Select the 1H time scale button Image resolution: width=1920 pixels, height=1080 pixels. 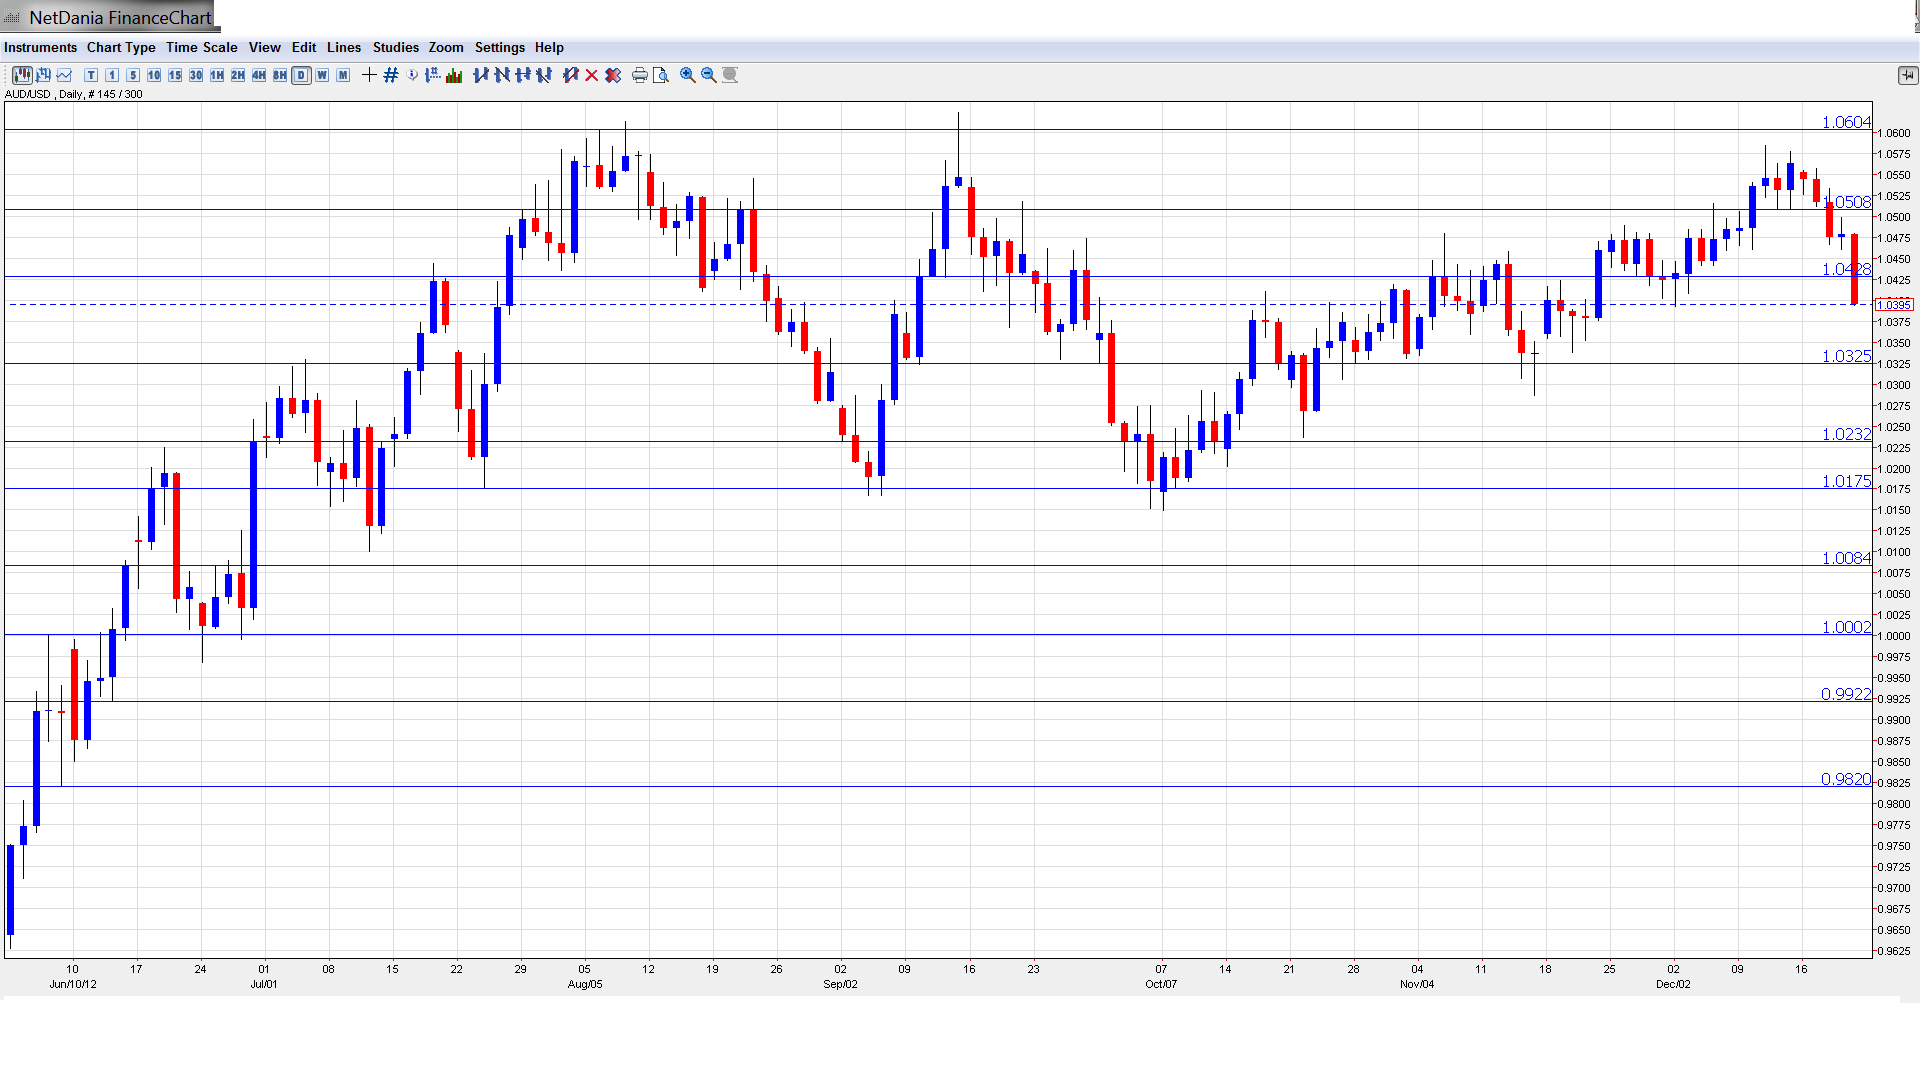click(217, 75)
